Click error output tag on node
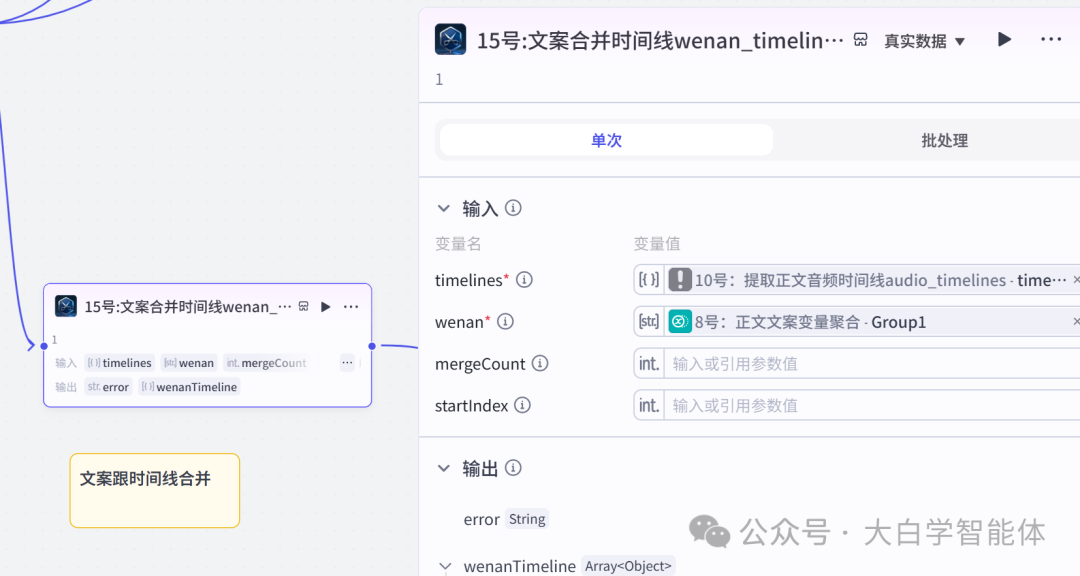Screen dimensions: 1080x576 (108, 387)
